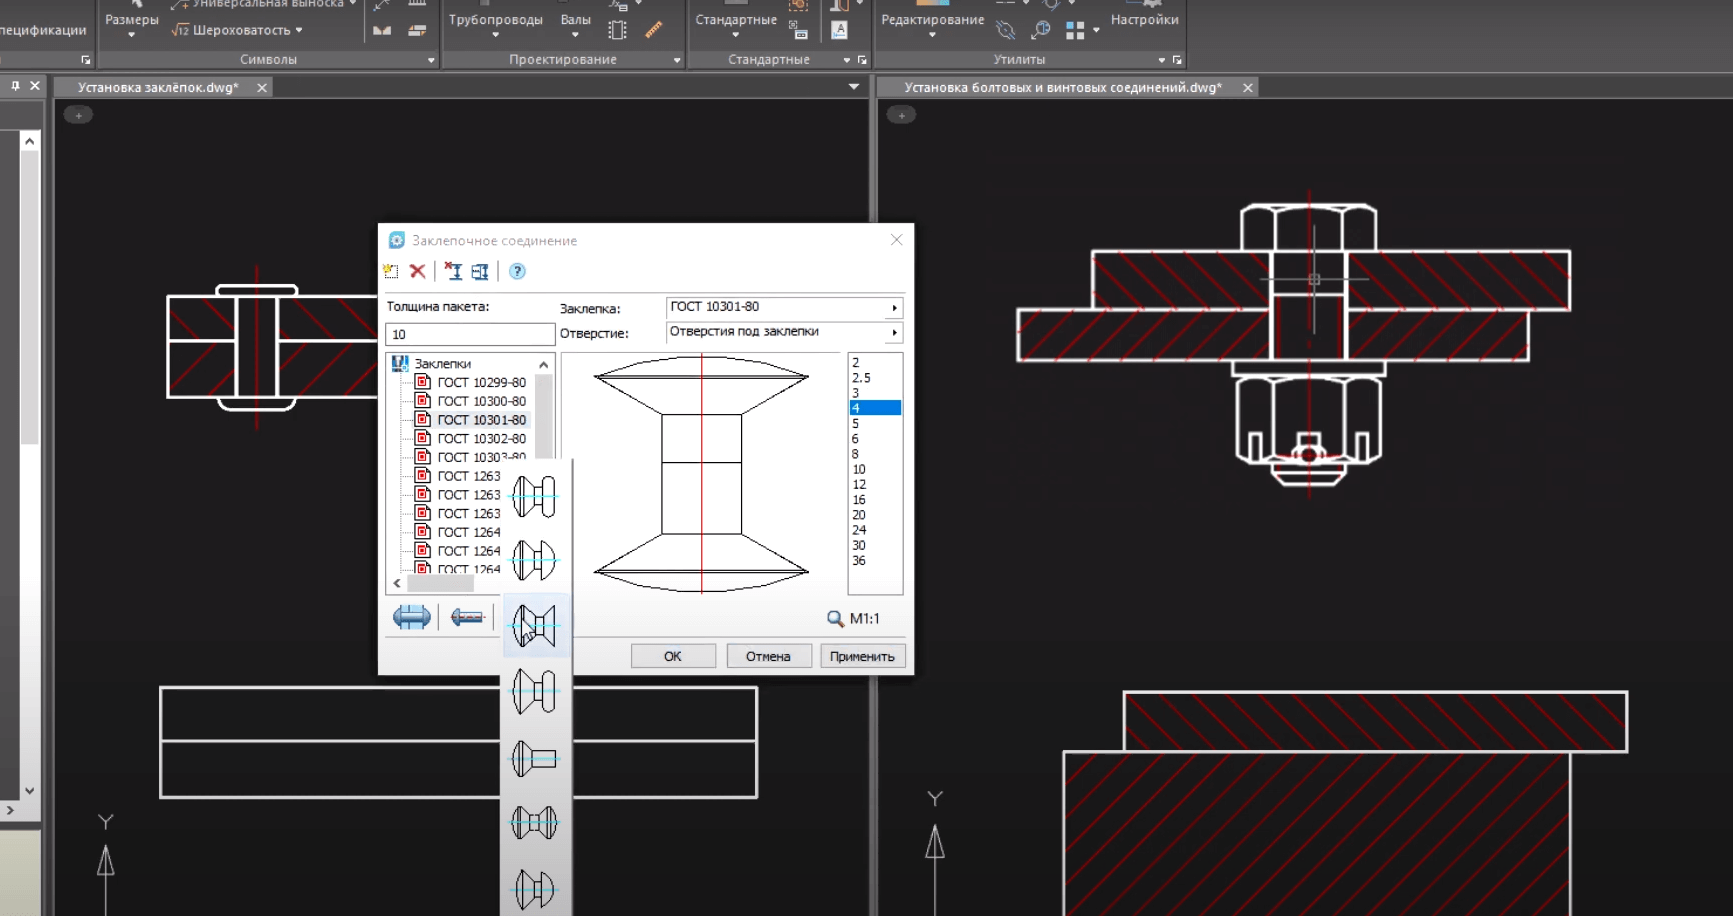Click the tree vertical scrollbar thumb
The width and height of the screenshot is (1733, 916).
tap(544, 415)
